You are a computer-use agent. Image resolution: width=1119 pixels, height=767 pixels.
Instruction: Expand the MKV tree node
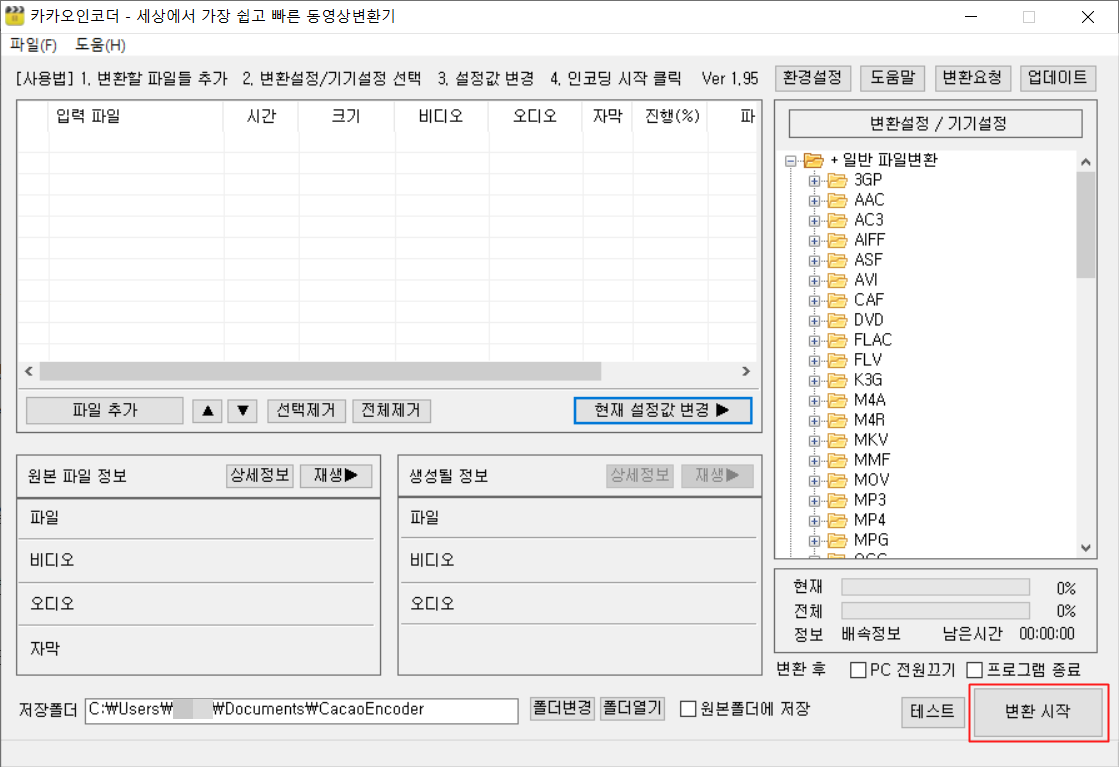(x=814, y=440)
